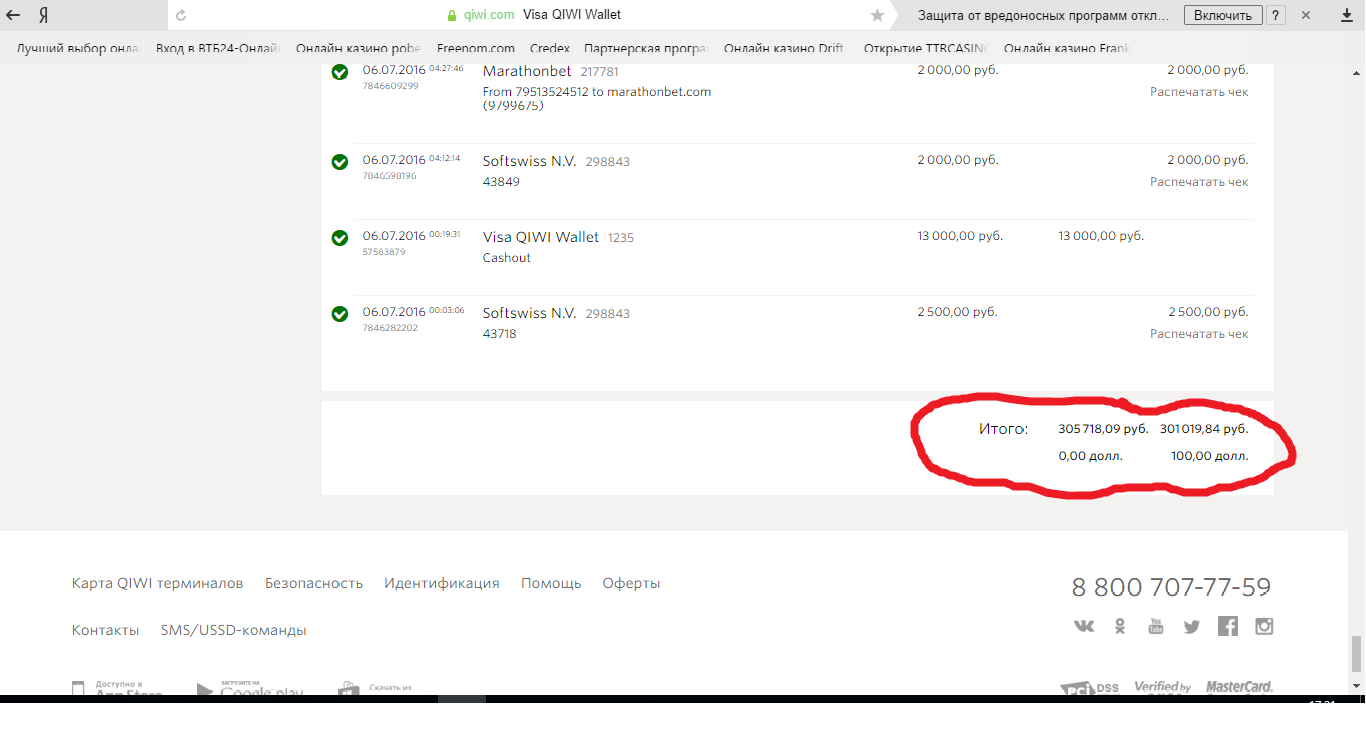The width and height of the screenshot is (1366, 736).
Task: Click the Visa QIWI Wallet name above Cashout
Action: [541, 237]
